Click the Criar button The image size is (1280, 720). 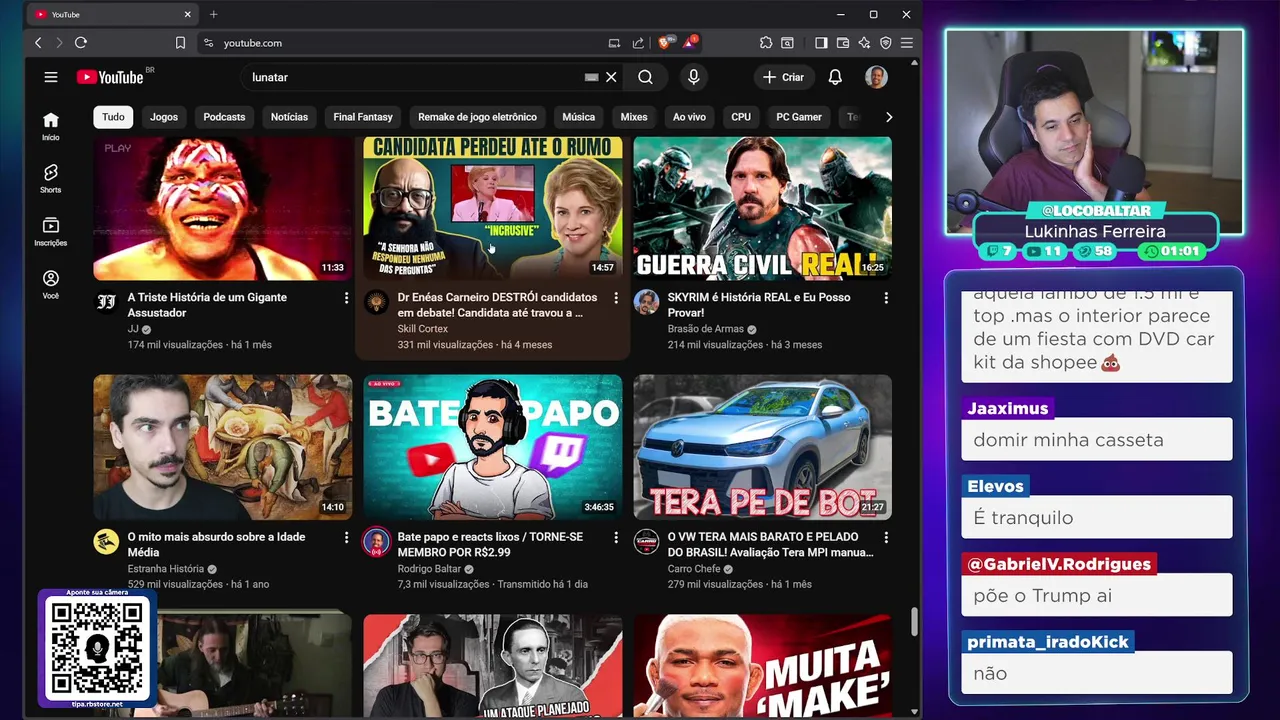pos(783,77)
